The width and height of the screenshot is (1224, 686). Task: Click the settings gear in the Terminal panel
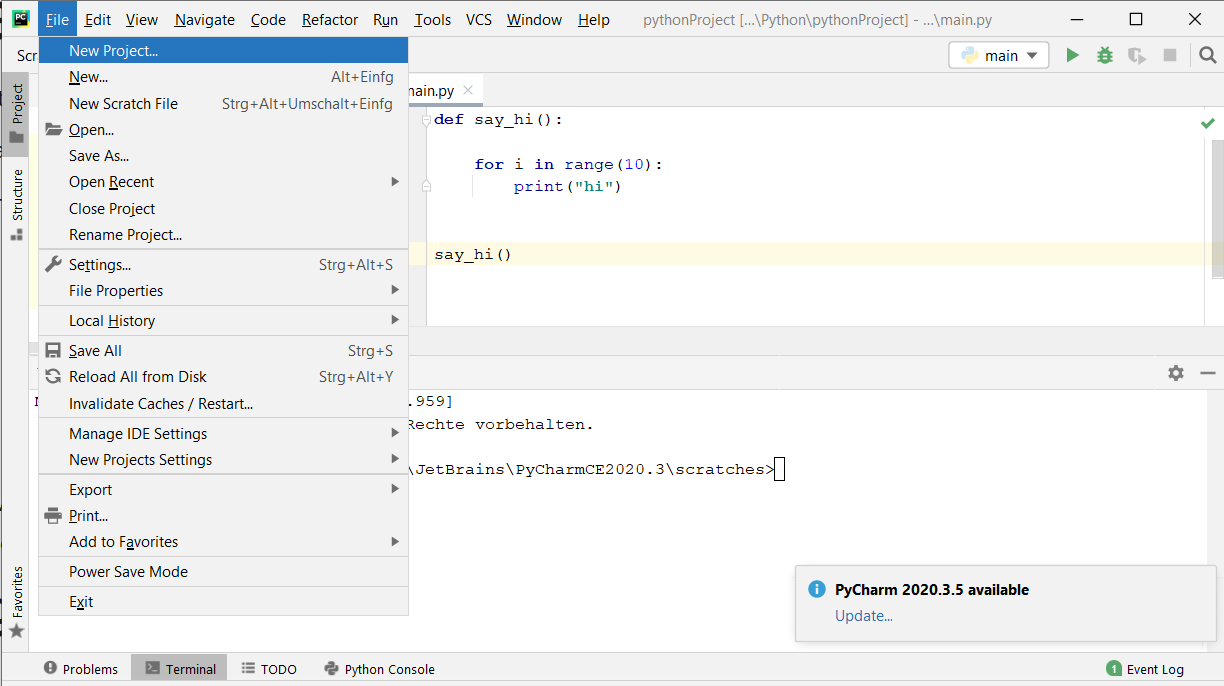point(1175,372)
